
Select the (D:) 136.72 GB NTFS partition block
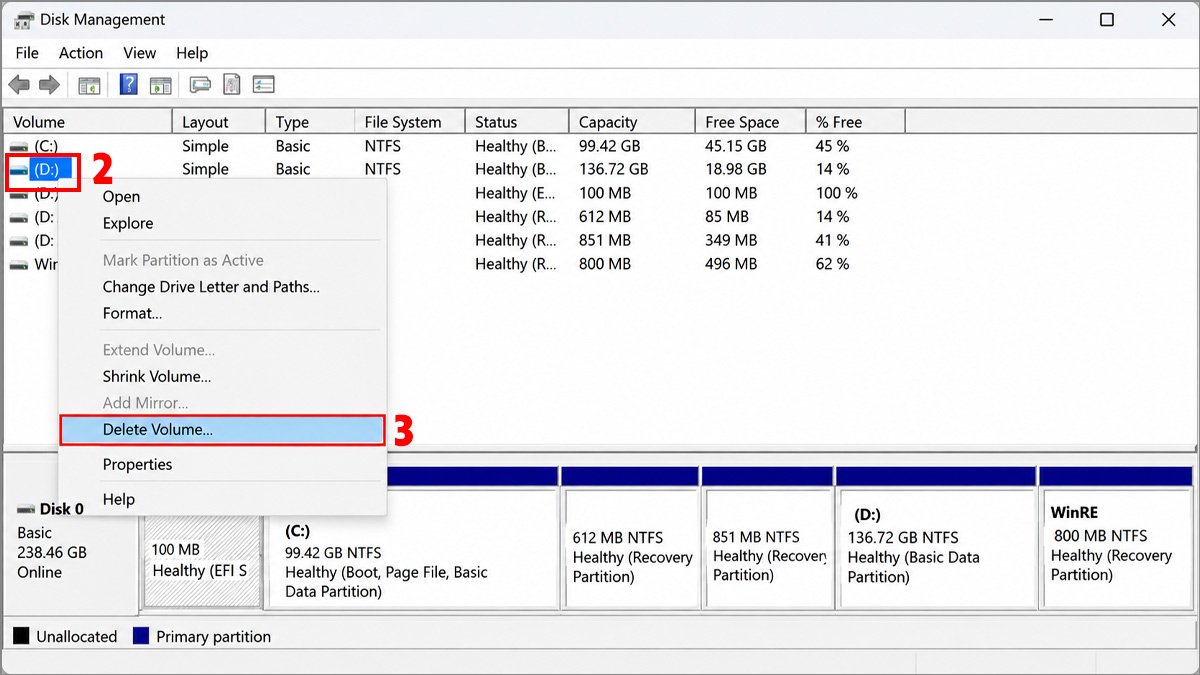(x=936, y=548)
